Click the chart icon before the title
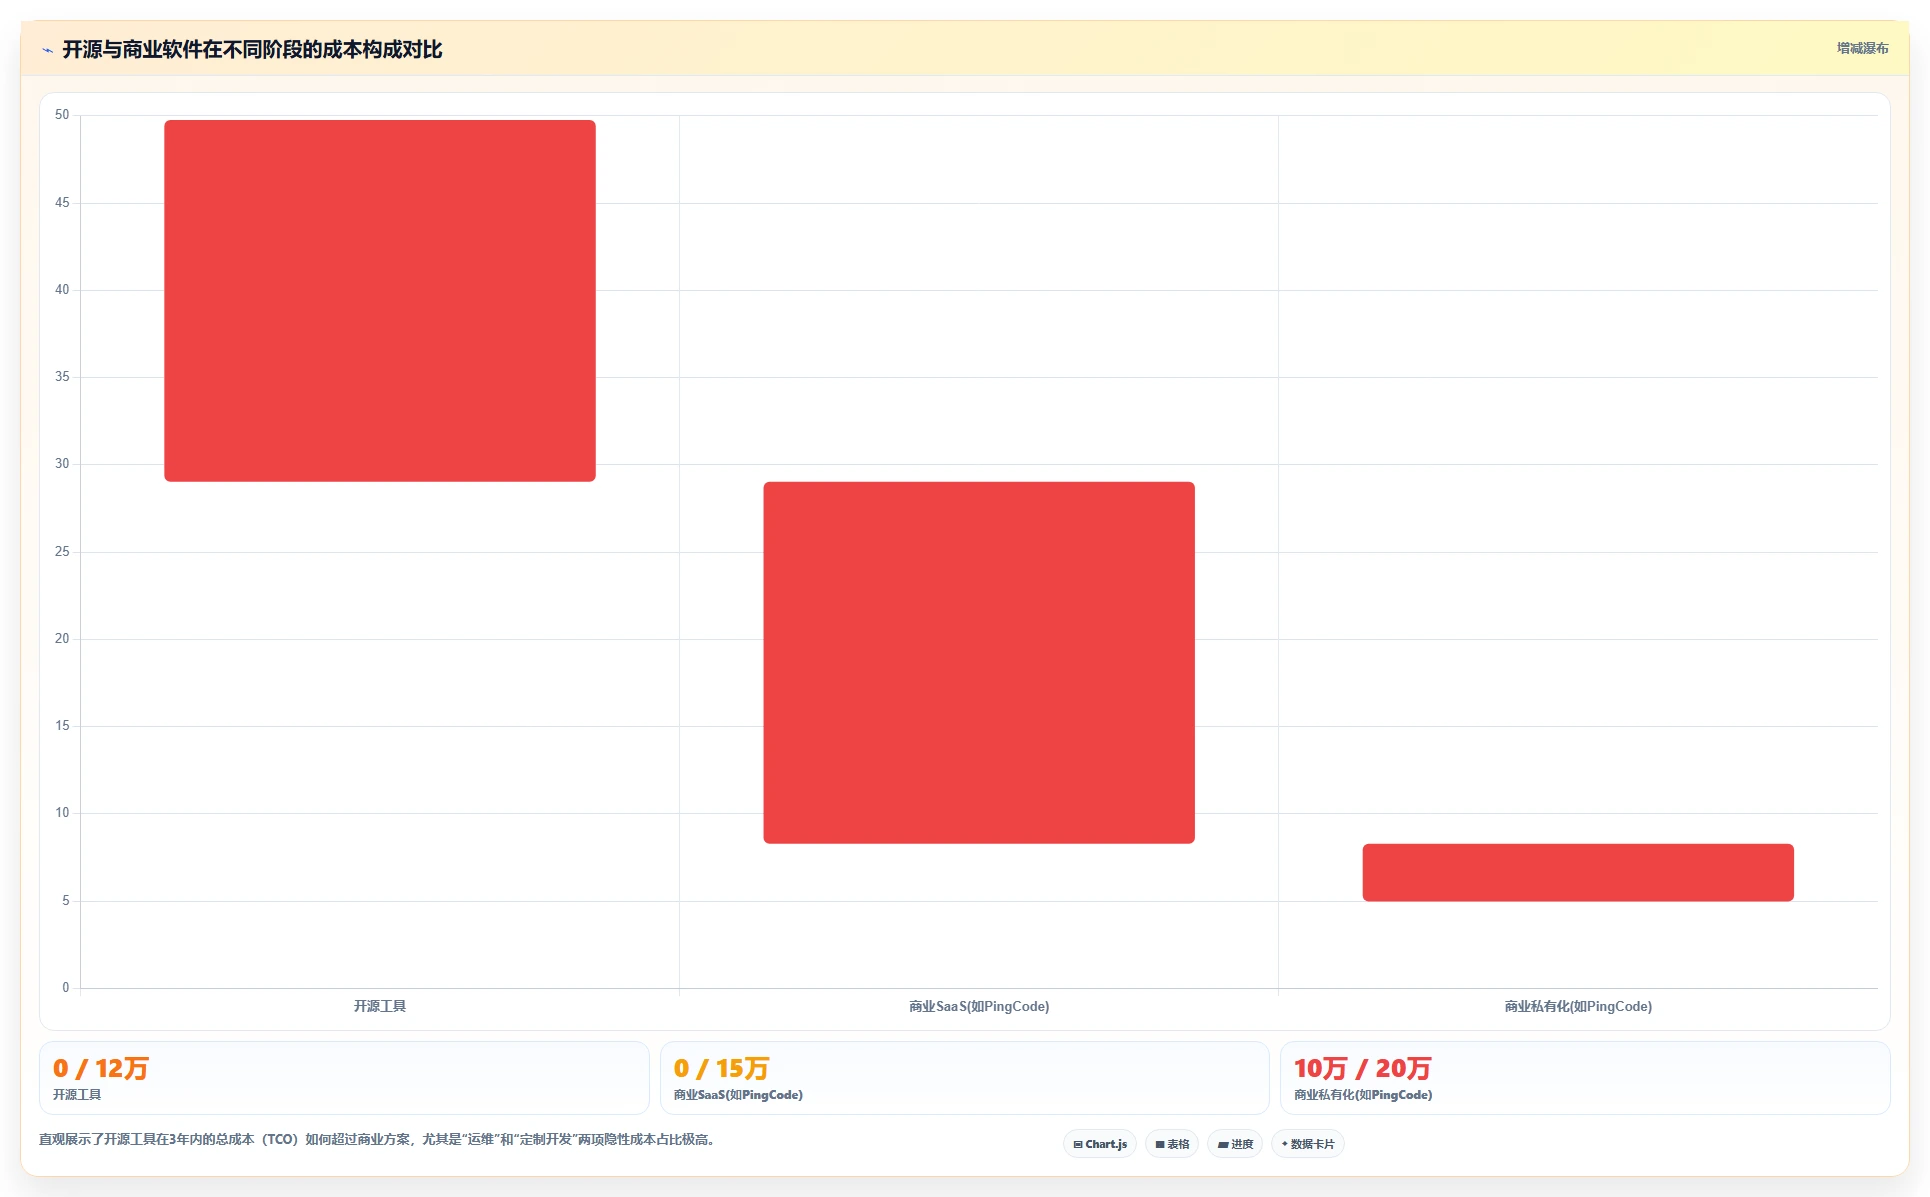 pos(47,50)
